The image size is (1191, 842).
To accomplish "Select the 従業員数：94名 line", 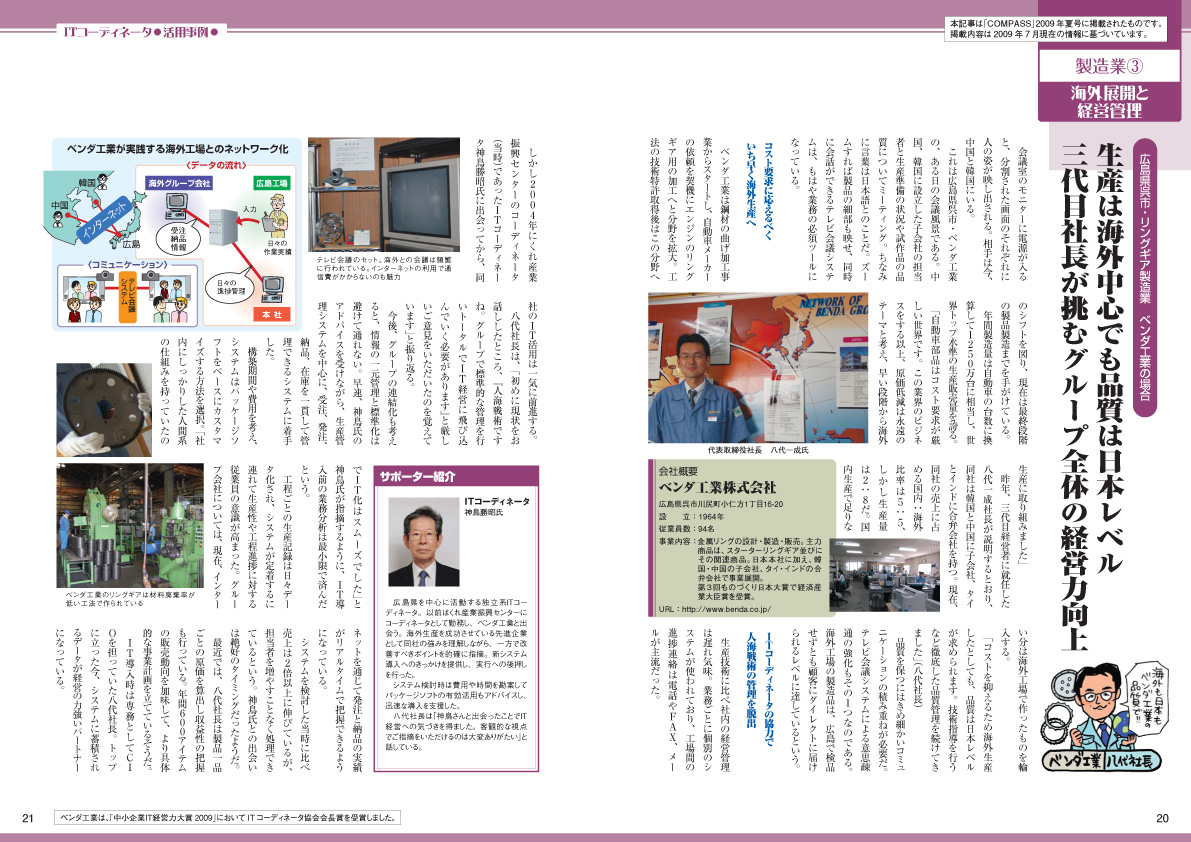I will tap(687, 528).
